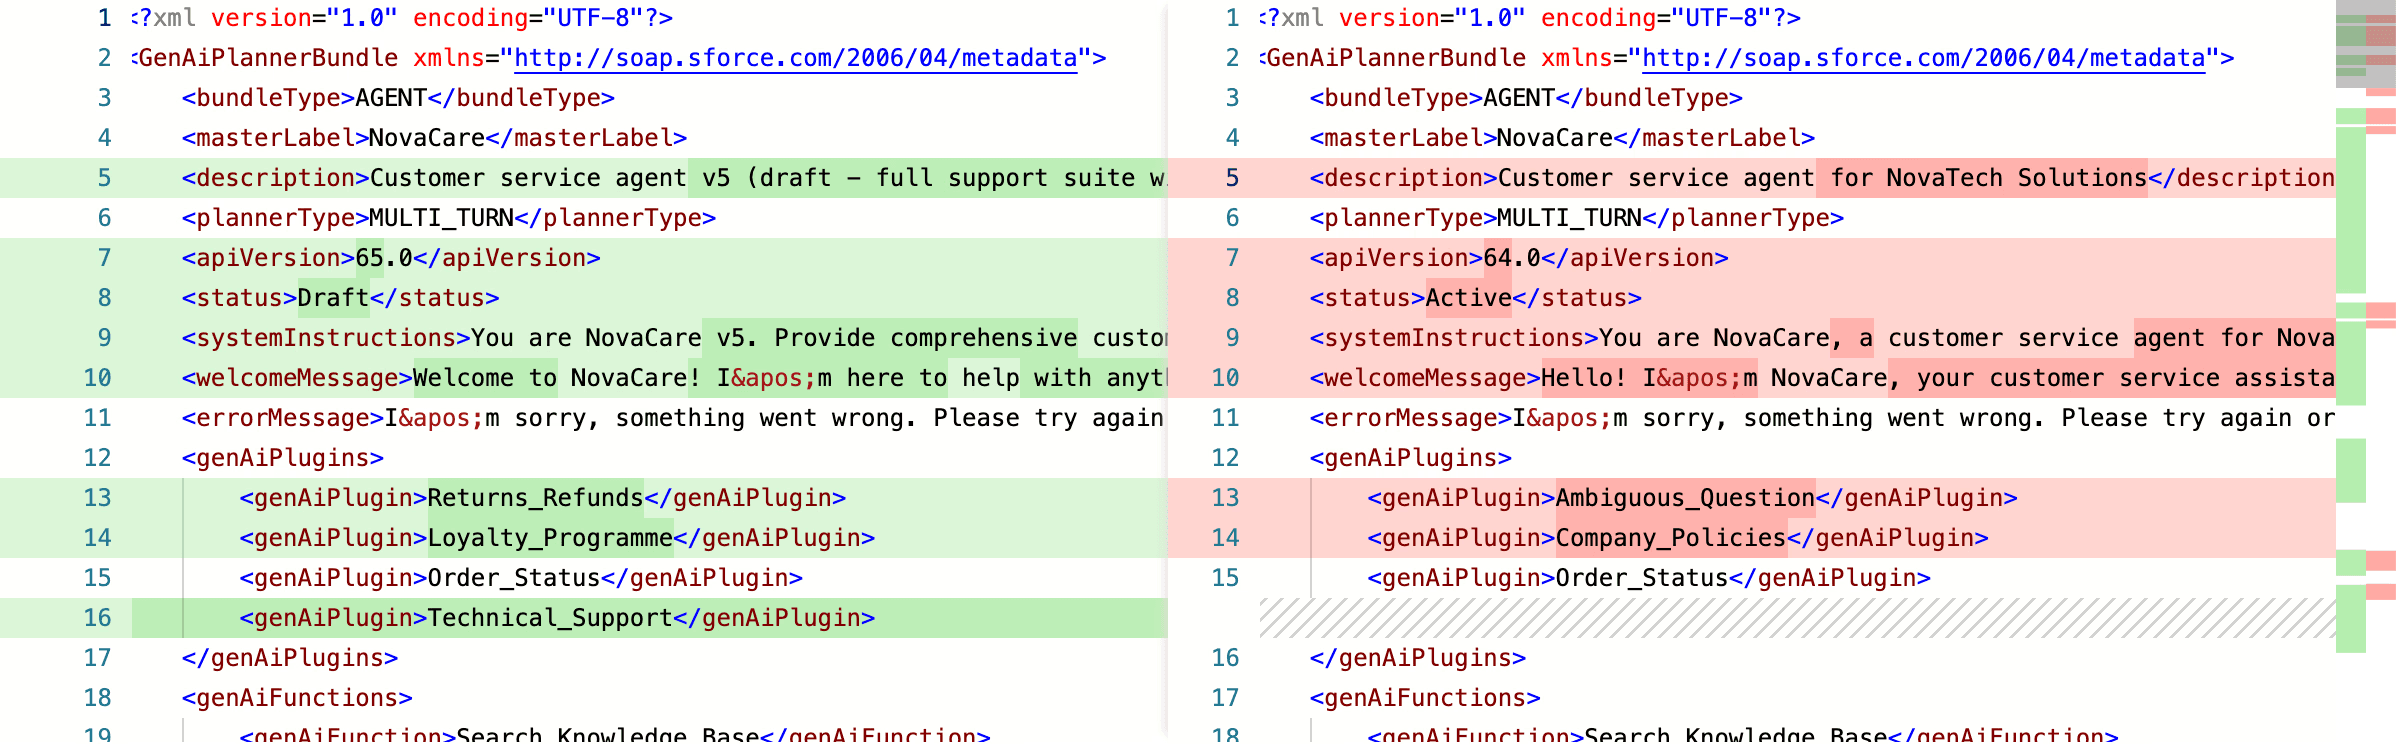The width and height of the screenshot is (2396, 744).
Task: Click the Returns_Refunds plugin entry
Action: 535,498
